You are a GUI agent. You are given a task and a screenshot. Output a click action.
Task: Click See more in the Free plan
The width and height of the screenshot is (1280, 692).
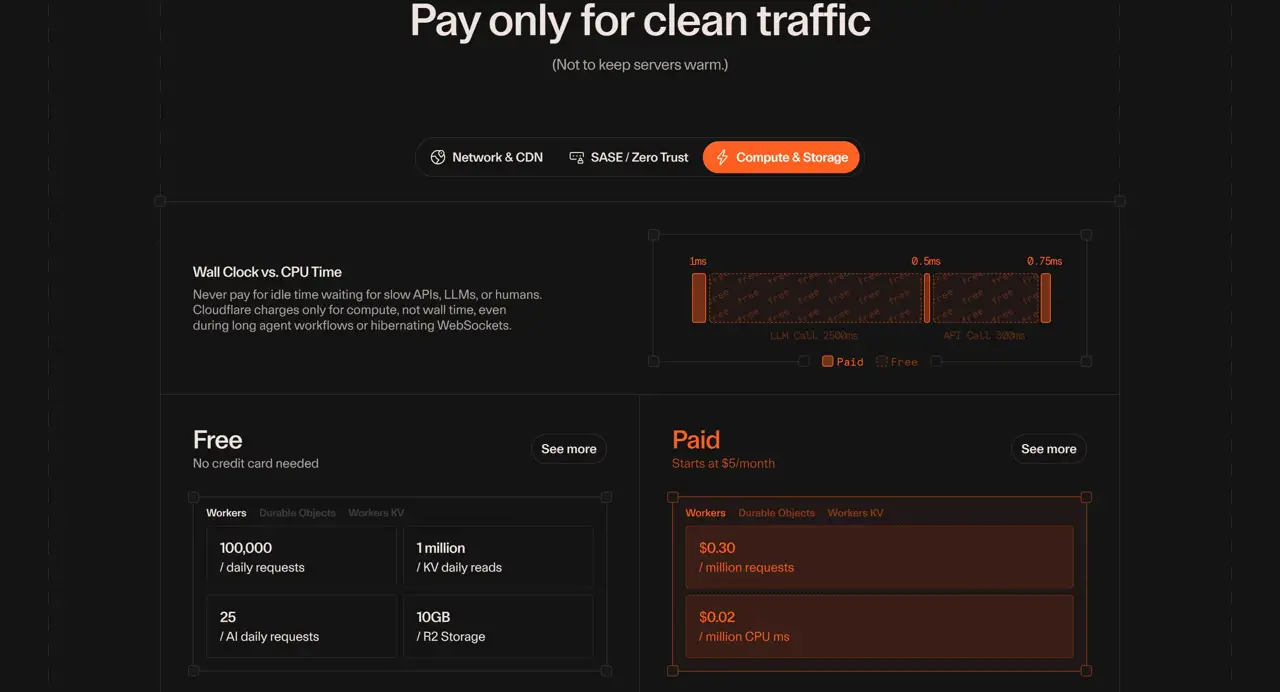569,449
